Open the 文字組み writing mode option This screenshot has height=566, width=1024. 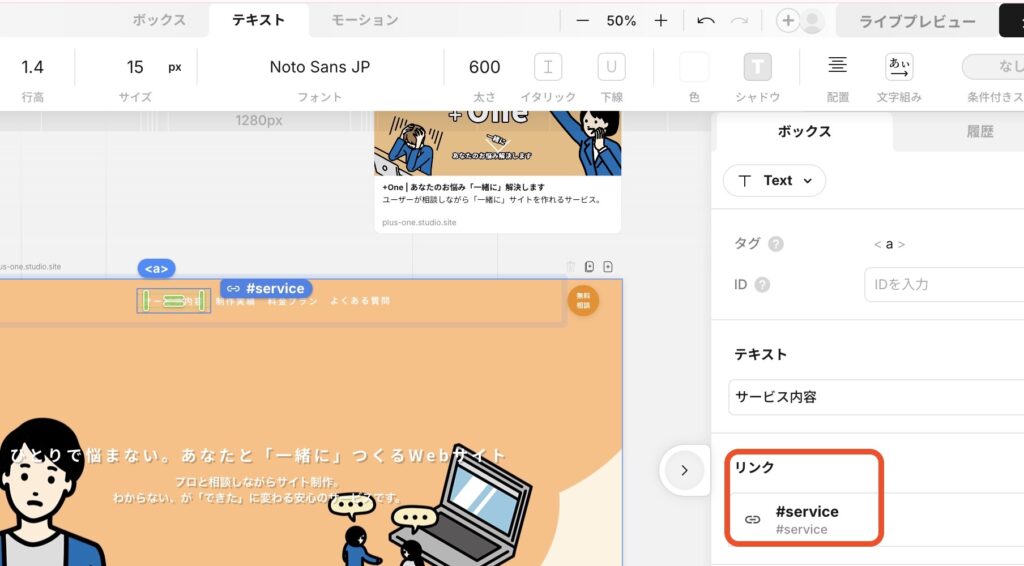pyautogui.click(x=899, y=66)
